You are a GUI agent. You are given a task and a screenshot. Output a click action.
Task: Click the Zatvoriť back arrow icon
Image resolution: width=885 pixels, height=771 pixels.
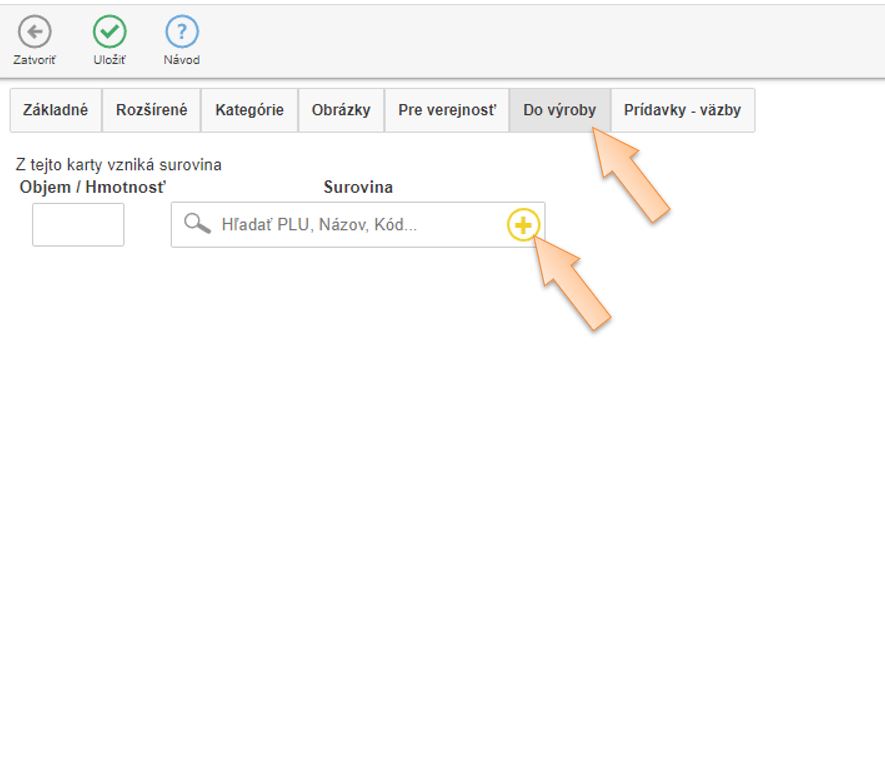pyautogui.click(x=34, y=33)
